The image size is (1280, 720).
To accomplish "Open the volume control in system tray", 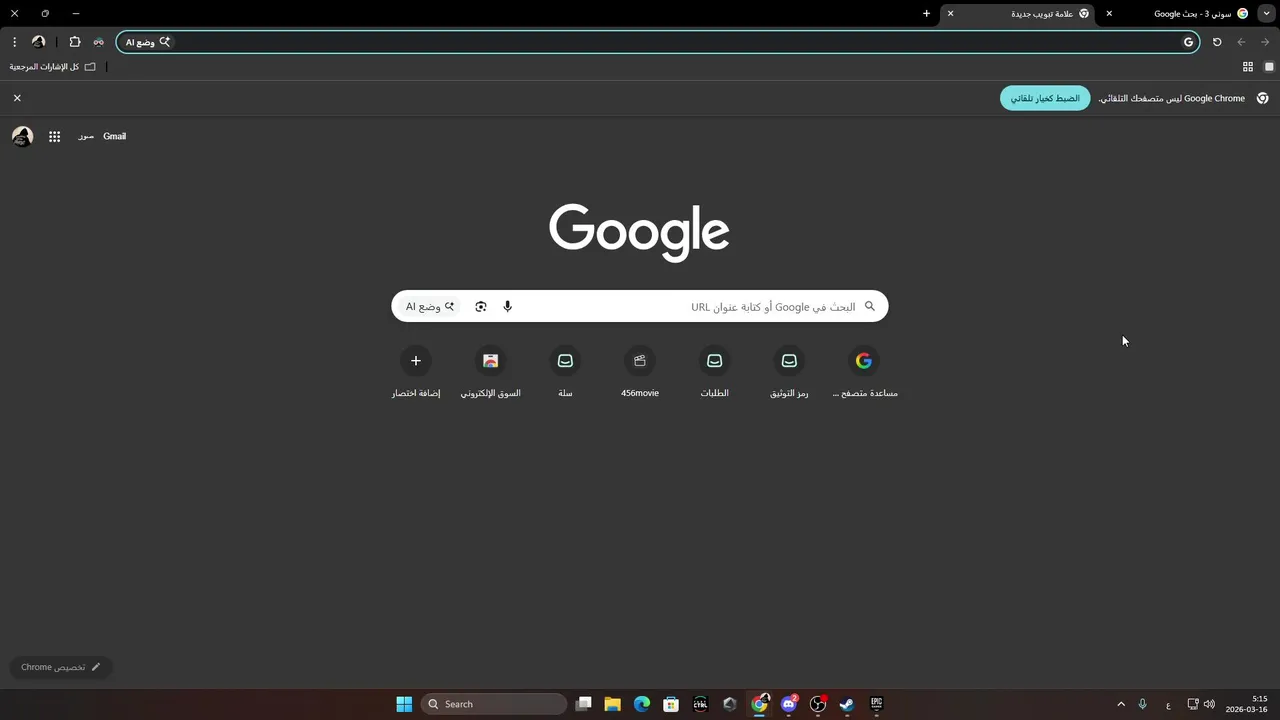I will tap(1209, 704).
